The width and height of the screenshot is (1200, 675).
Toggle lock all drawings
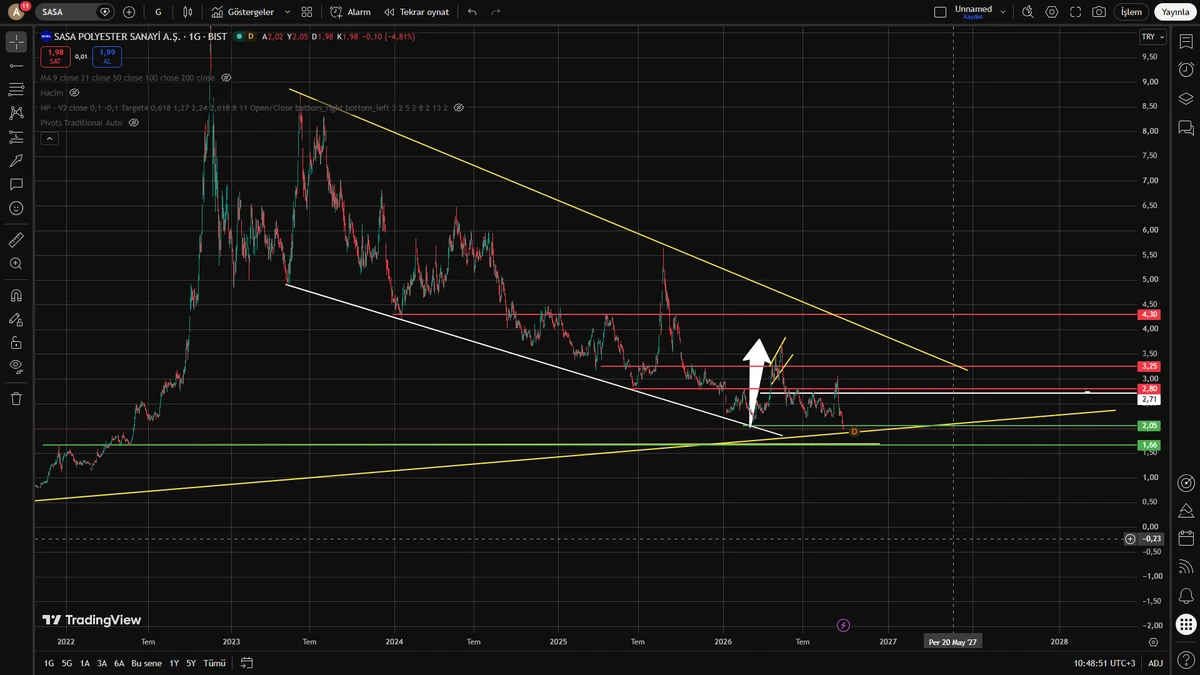point(16,342)
